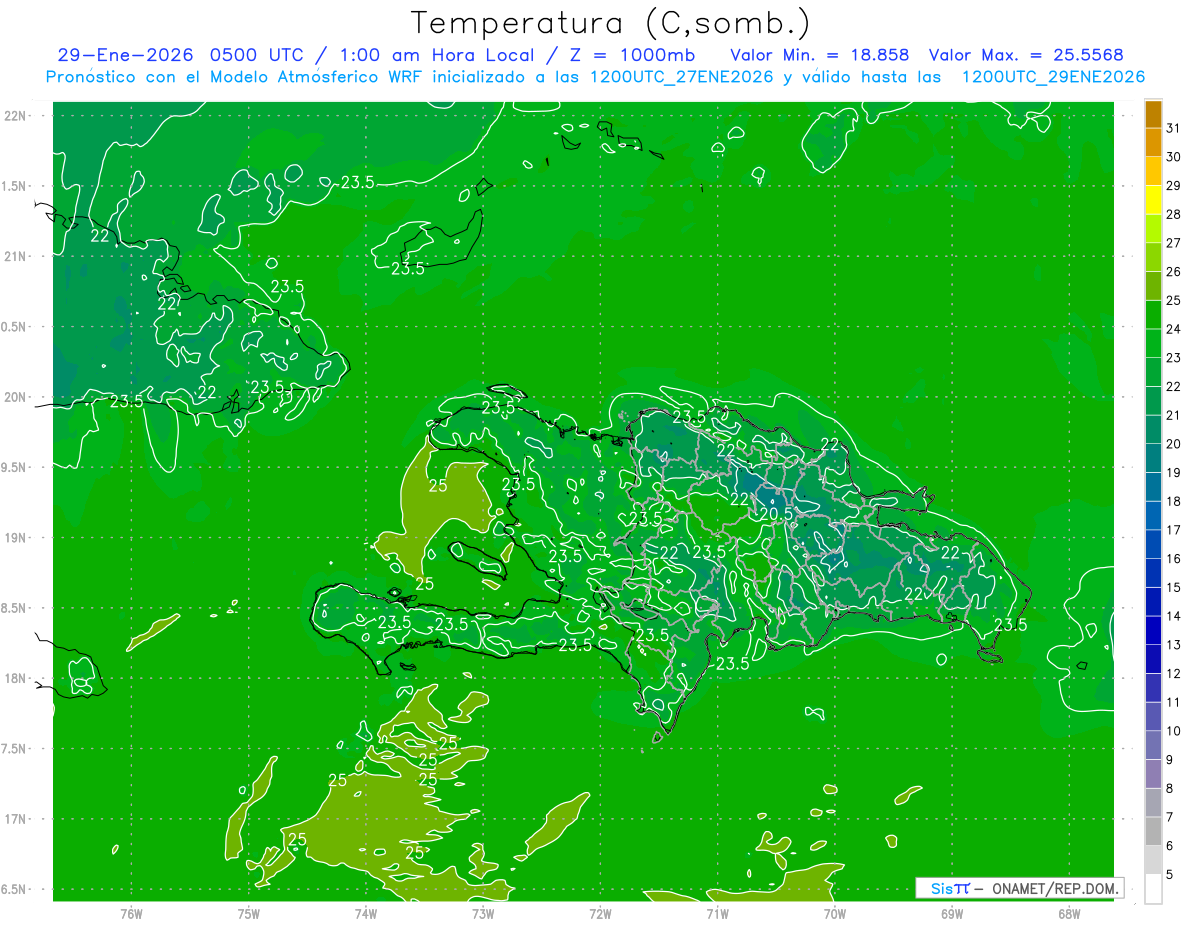Click the colorbar label 15
The image size is (1200, 927).
(1174, 588)
